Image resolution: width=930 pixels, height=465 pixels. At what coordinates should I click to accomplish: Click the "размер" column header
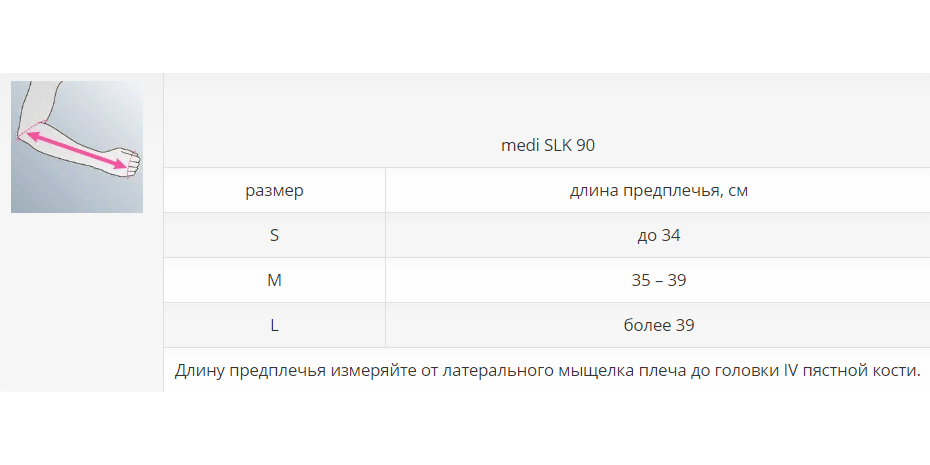pyautogui.click(x=274, y=190)
